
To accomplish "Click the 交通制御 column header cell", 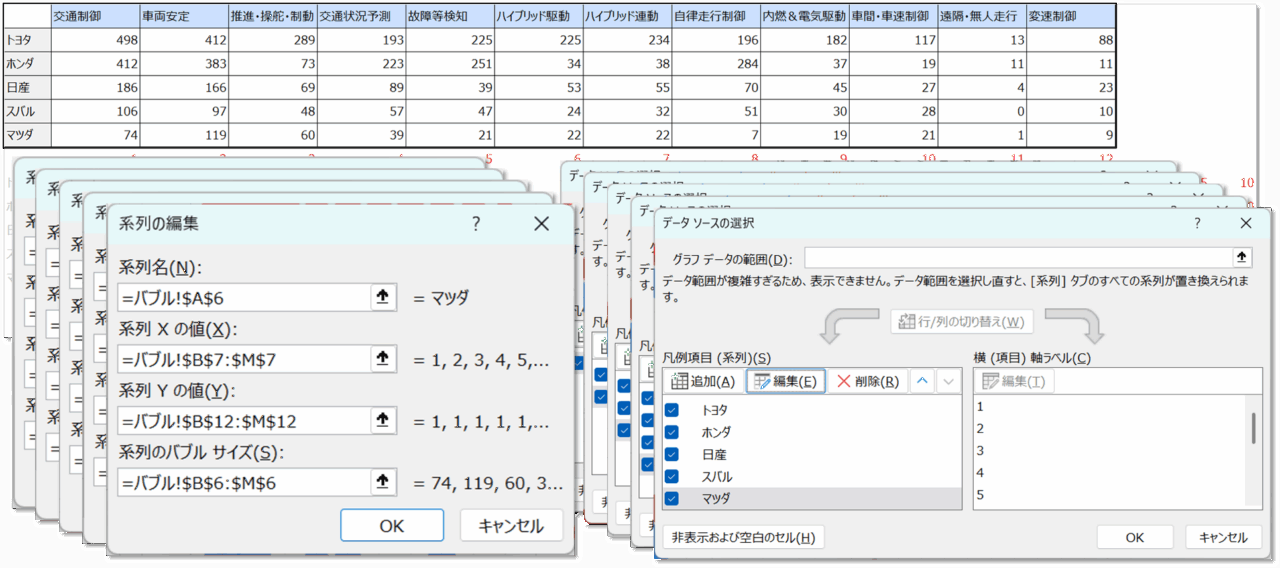I will 96,17.
